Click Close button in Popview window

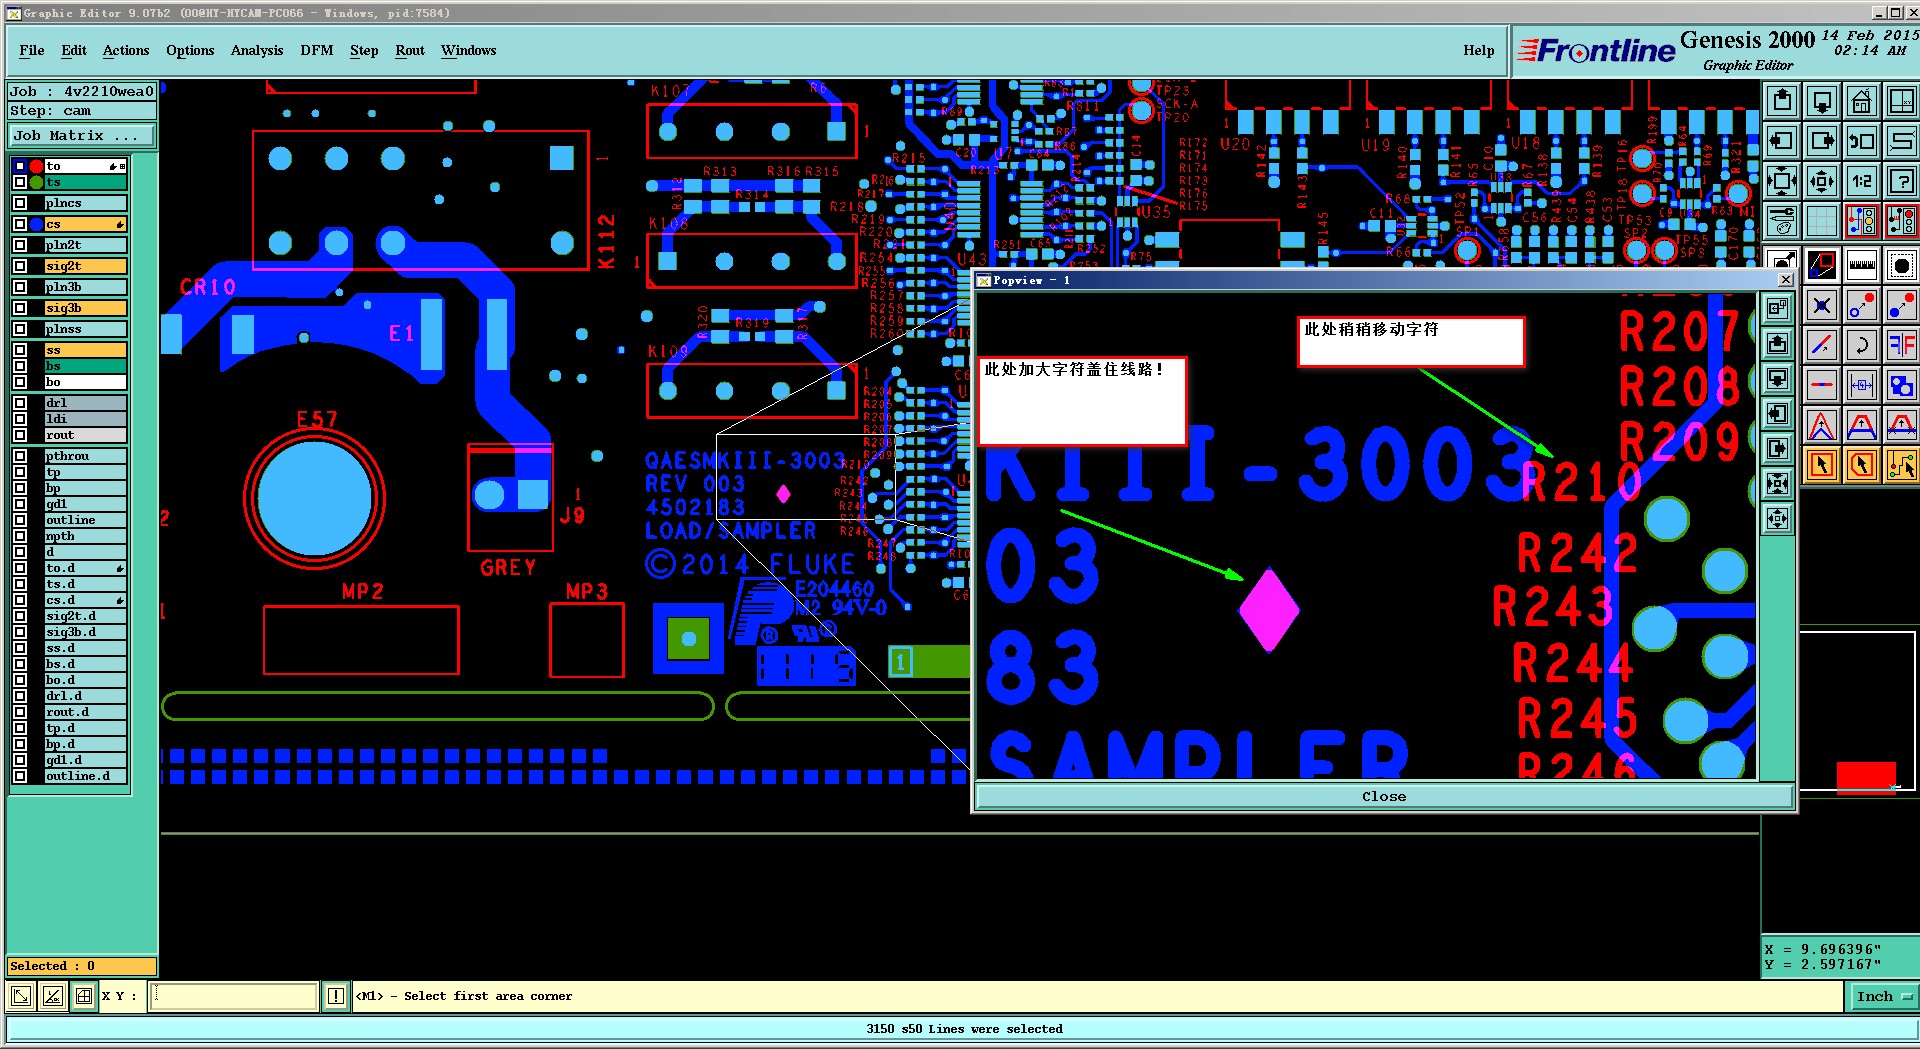[1384, 797]
